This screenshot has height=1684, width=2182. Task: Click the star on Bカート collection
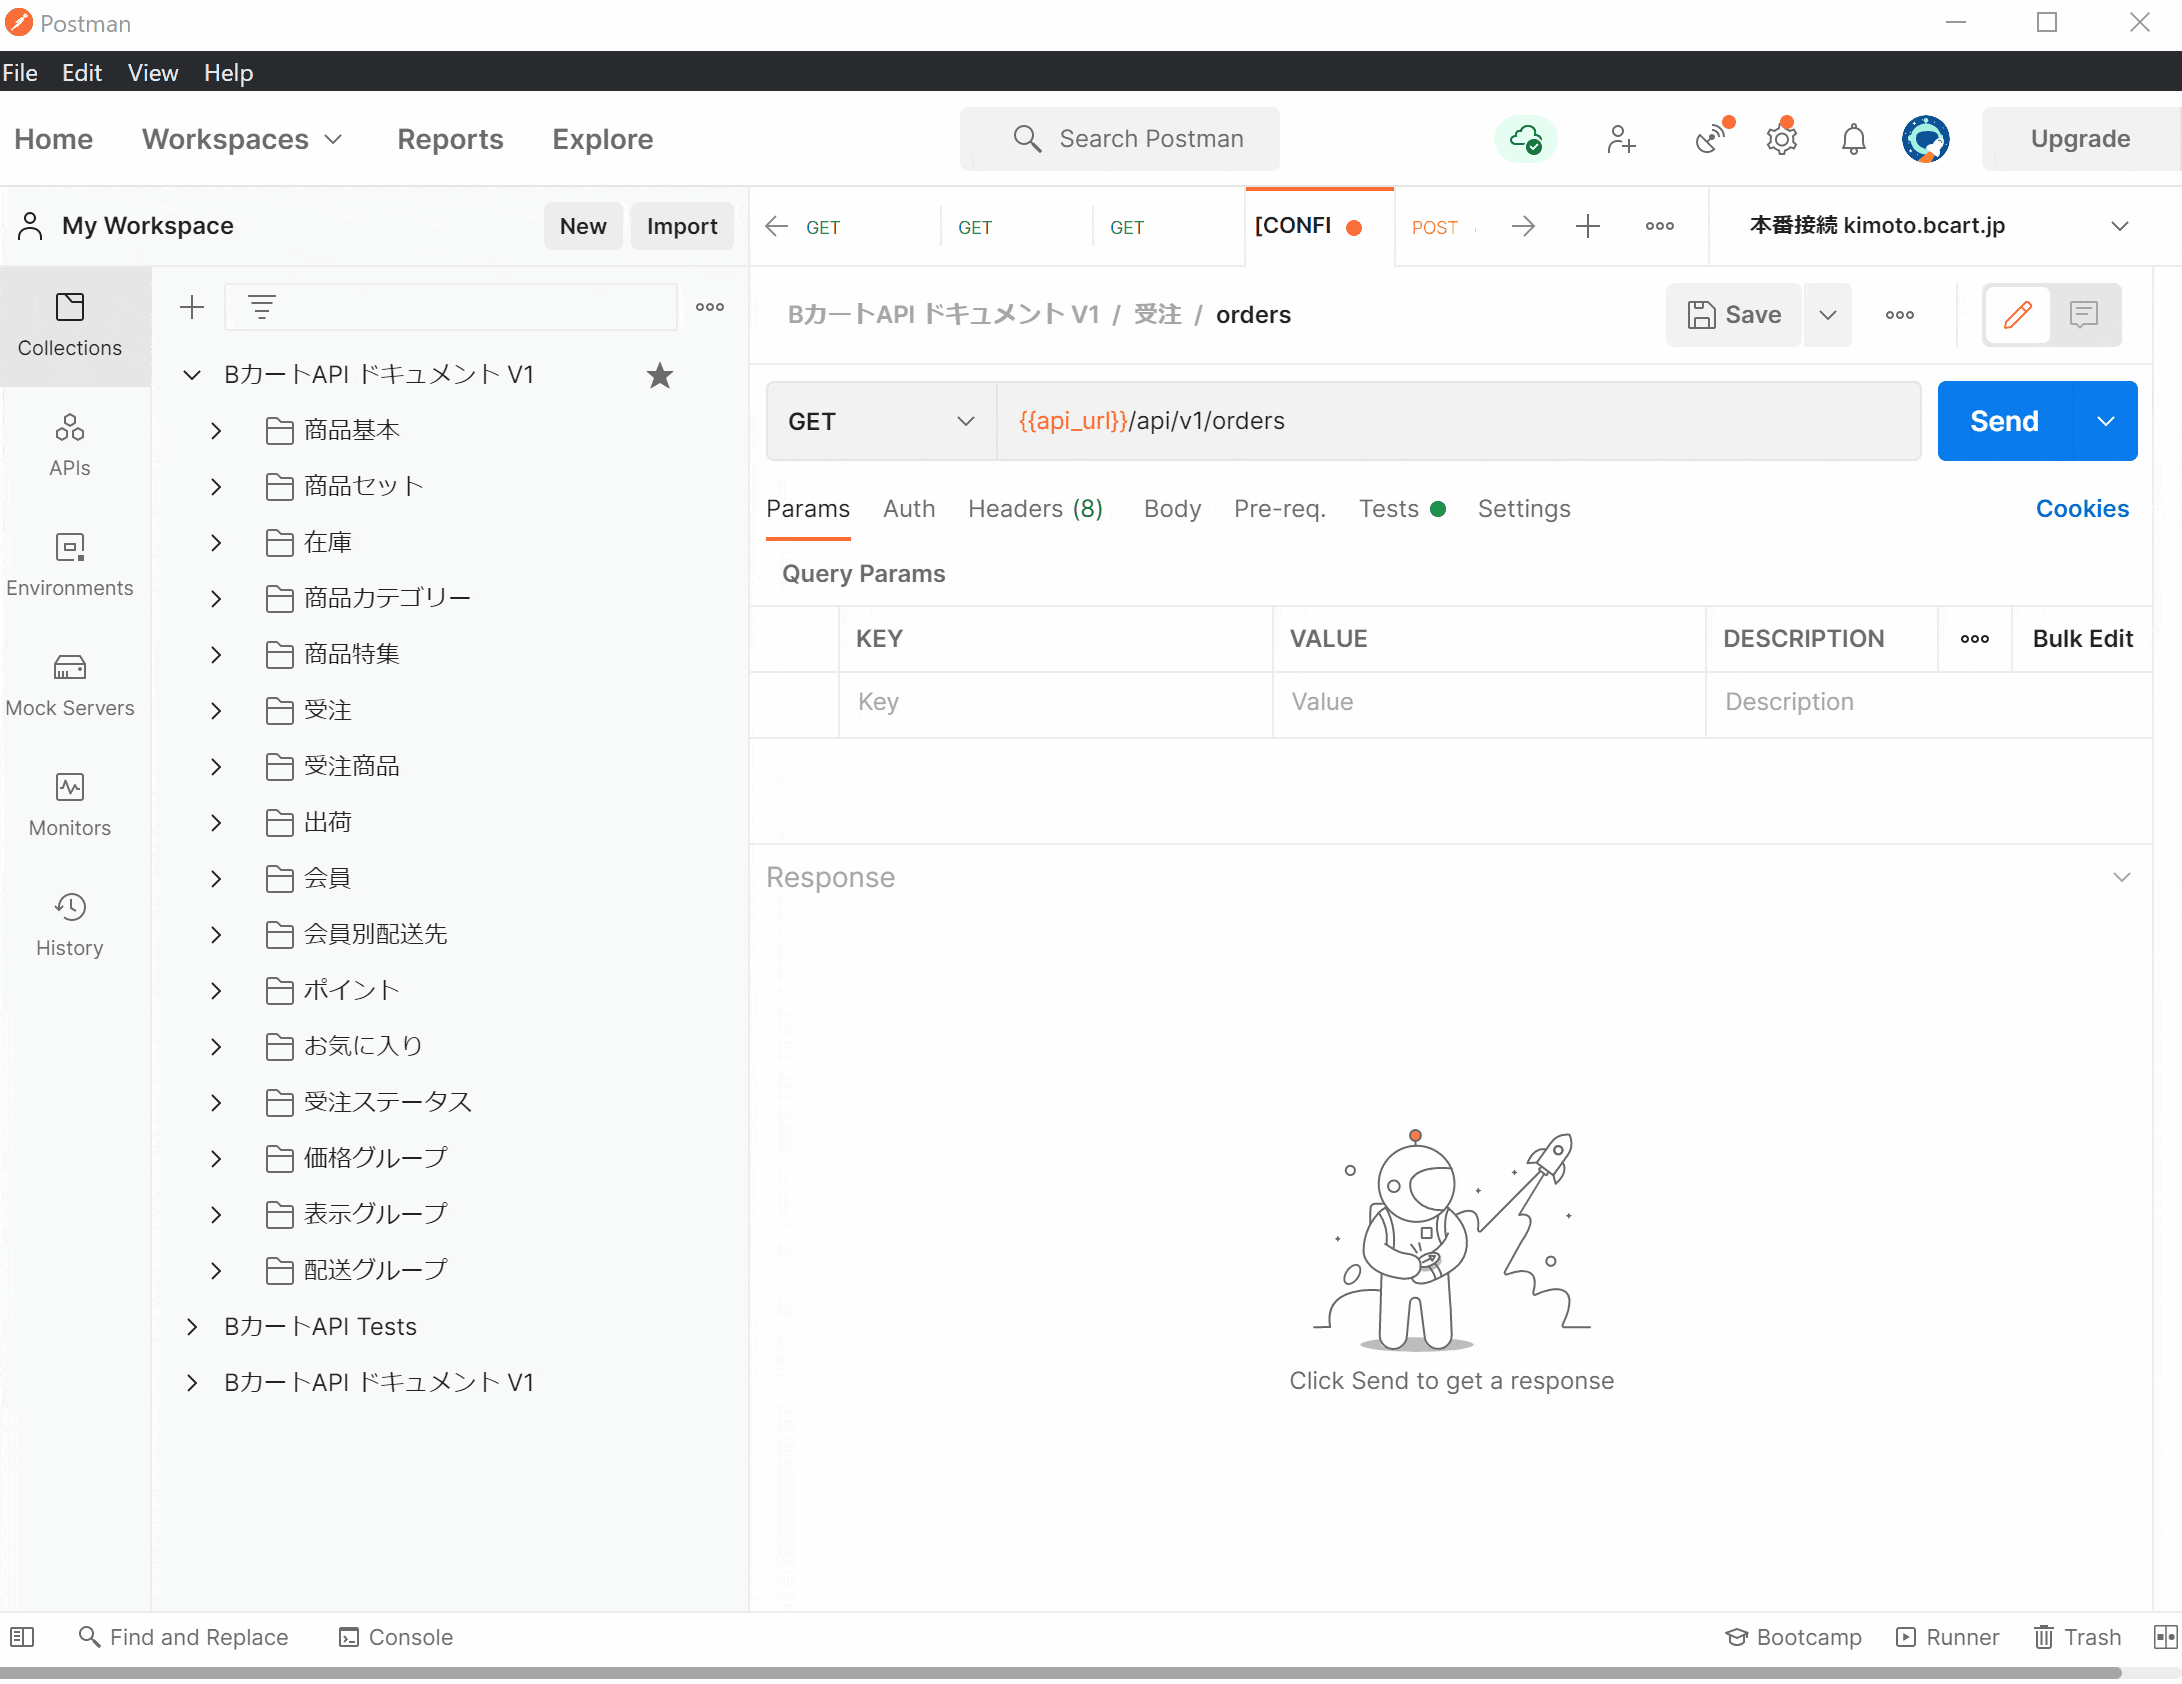coord(659,375)
